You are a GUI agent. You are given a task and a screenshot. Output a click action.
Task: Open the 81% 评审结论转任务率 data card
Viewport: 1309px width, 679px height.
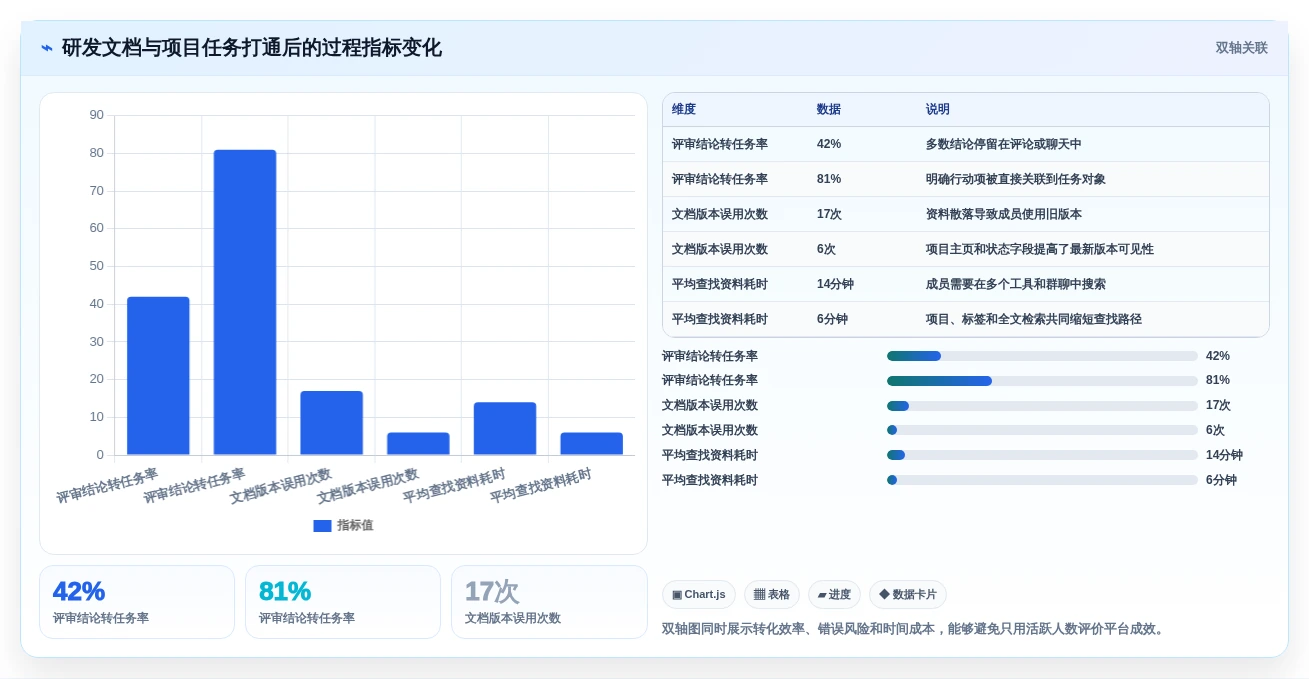point(343,602)
